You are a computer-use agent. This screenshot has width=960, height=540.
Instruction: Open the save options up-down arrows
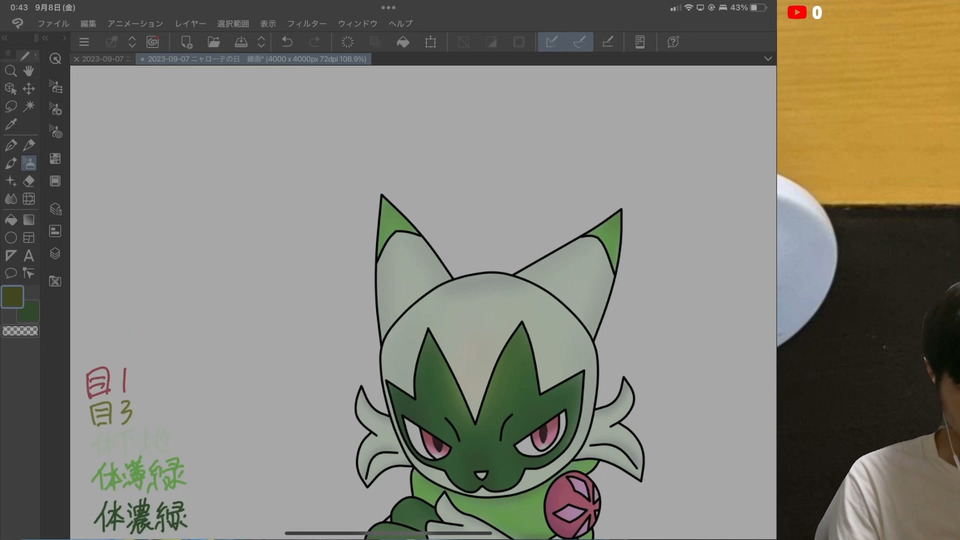click(x=261, y=42)
